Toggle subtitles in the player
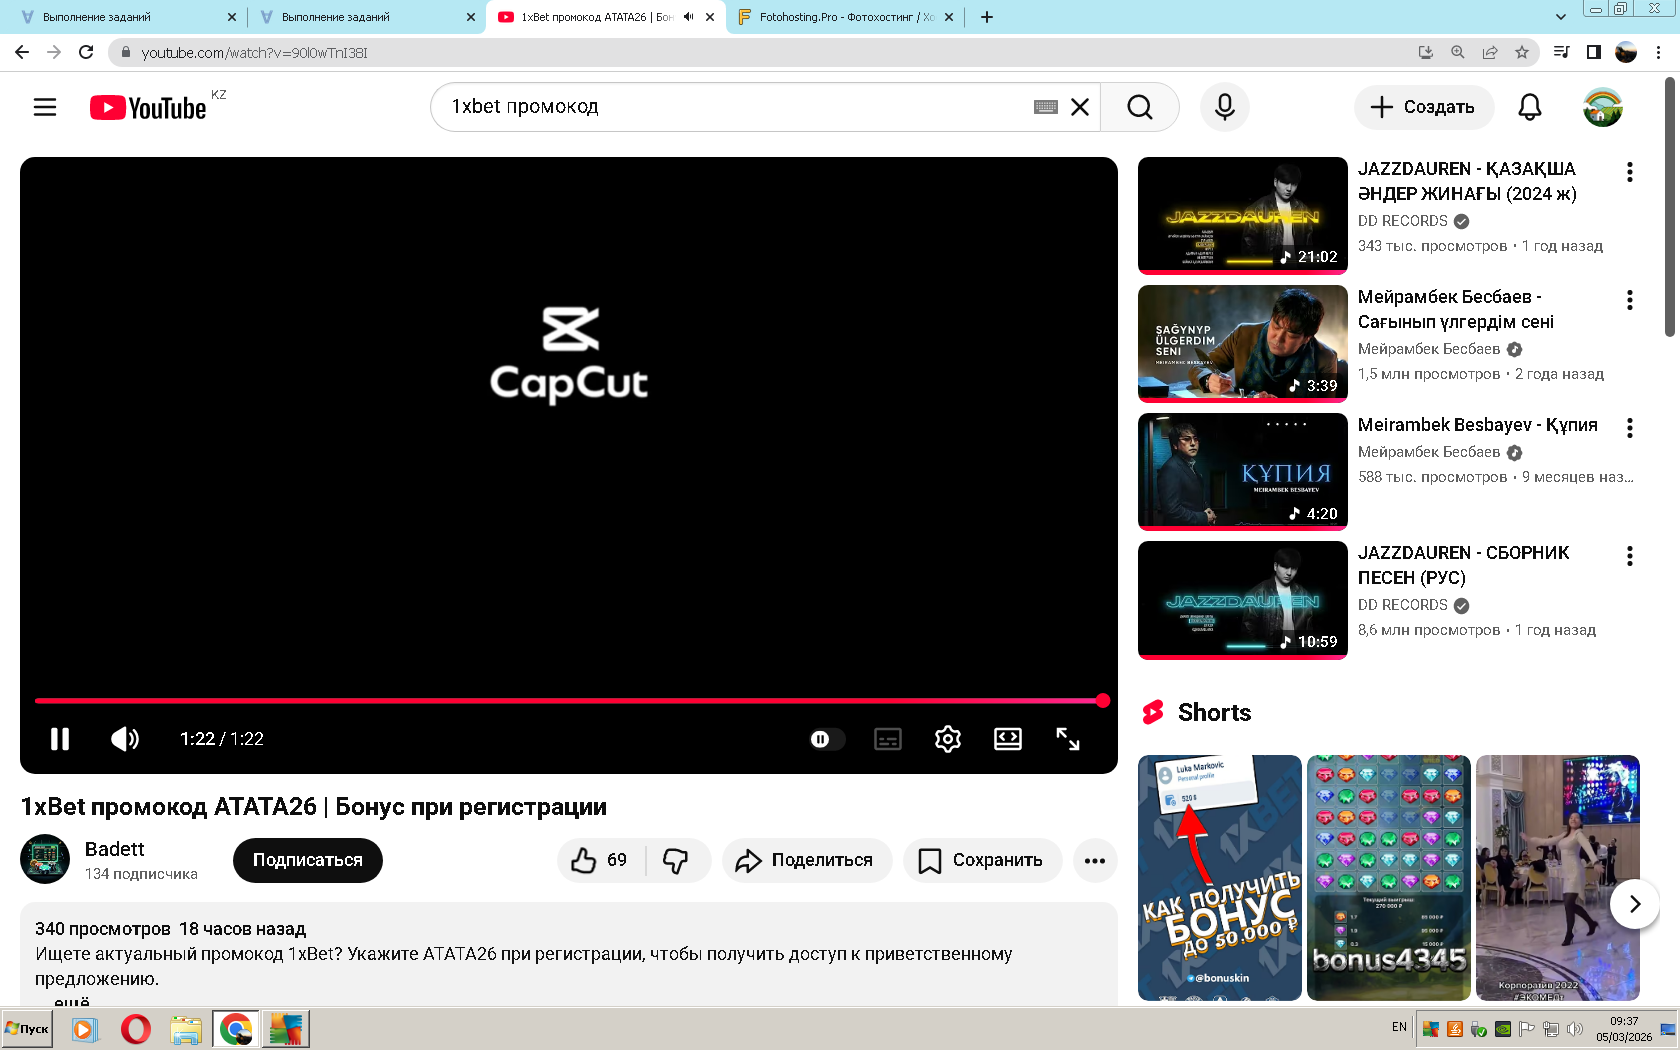 click(x=888, y=739)
